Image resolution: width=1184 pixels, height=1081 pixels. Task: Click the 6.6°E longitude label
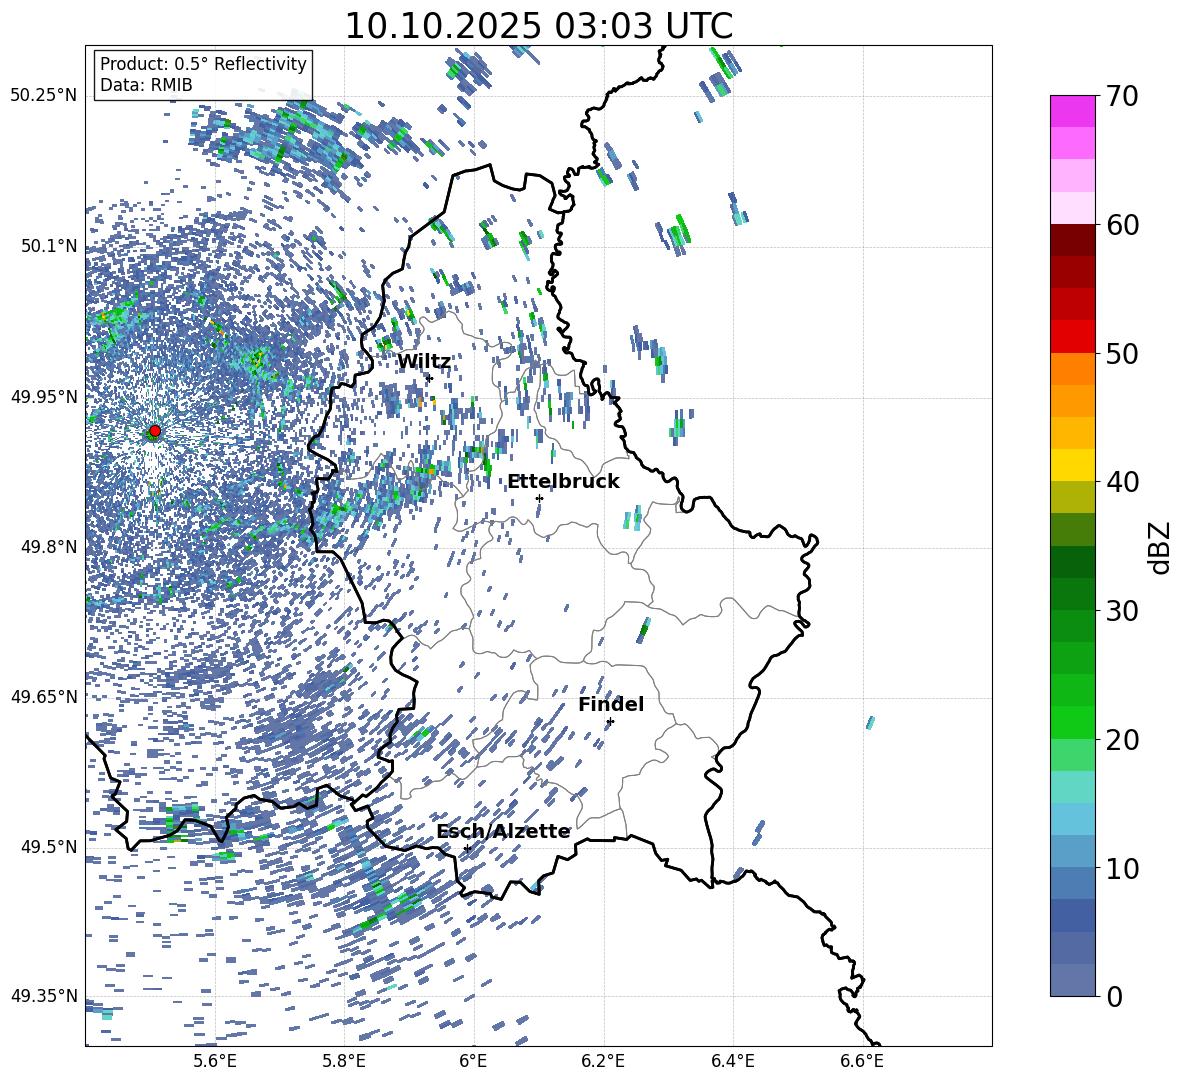pyautogui.click(x=862, y=1061)
